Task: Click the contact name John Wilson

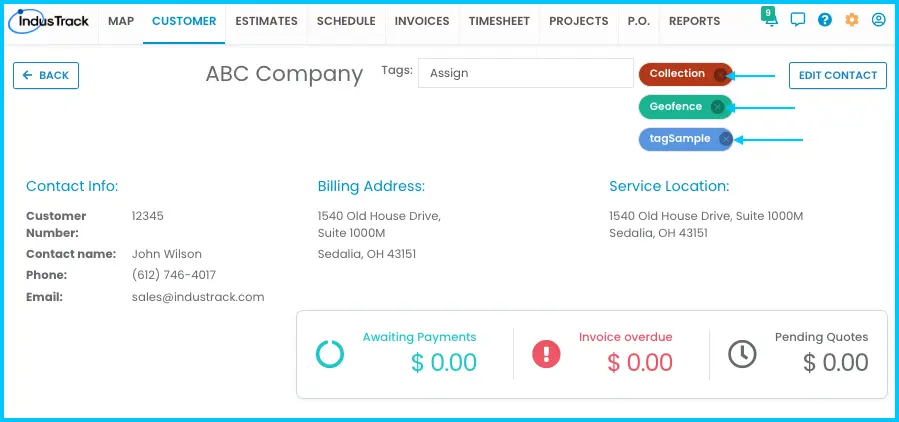Action: point(167,254)
